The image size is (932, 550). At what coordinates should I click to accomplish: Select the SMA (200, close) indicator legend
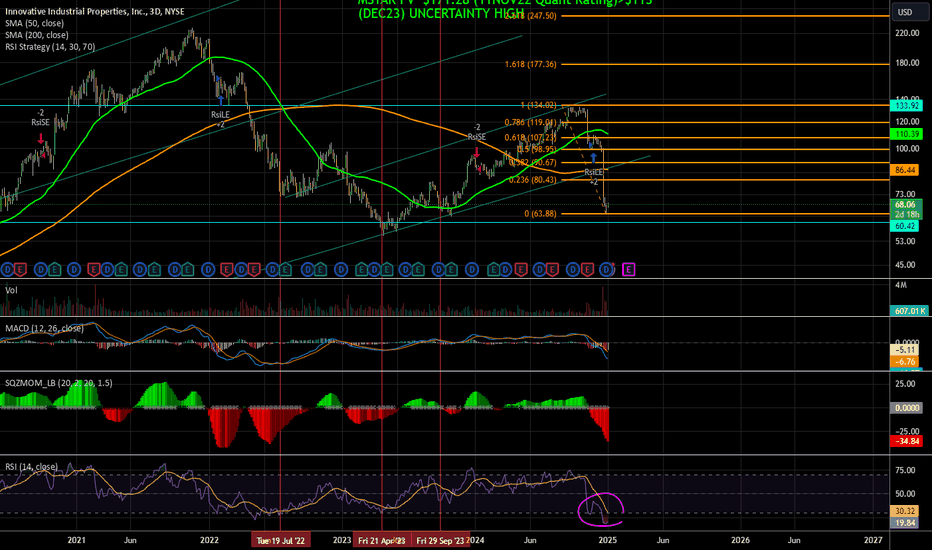coord(37,35)
